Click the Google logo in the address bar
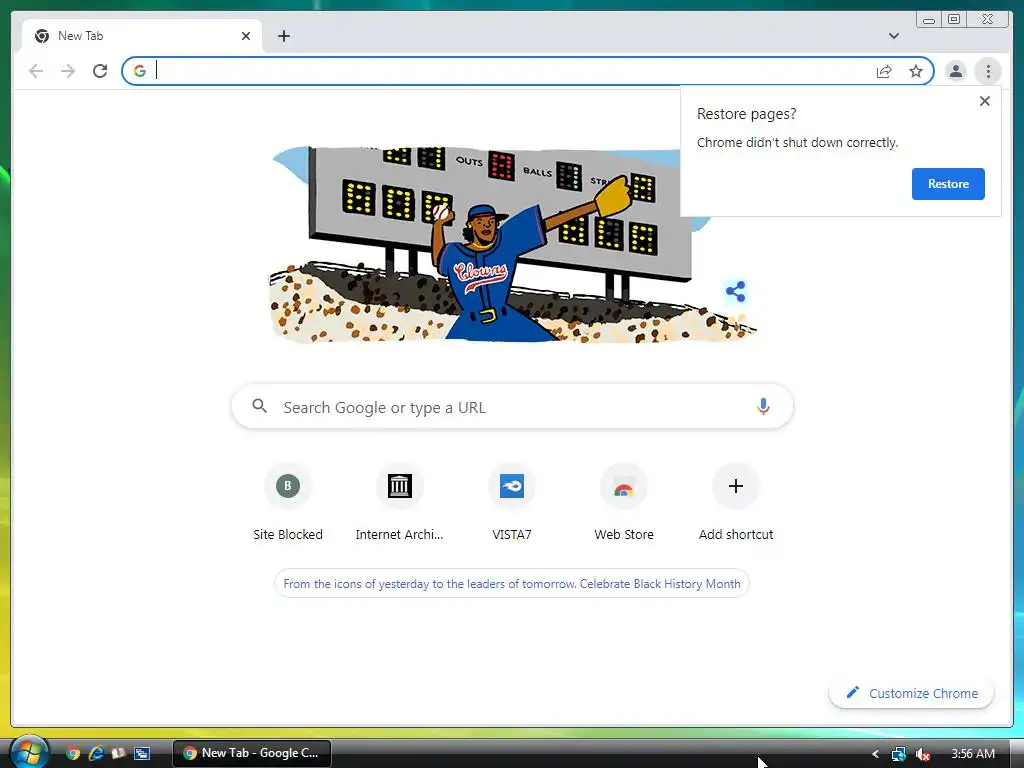 (x=140, y=71)
